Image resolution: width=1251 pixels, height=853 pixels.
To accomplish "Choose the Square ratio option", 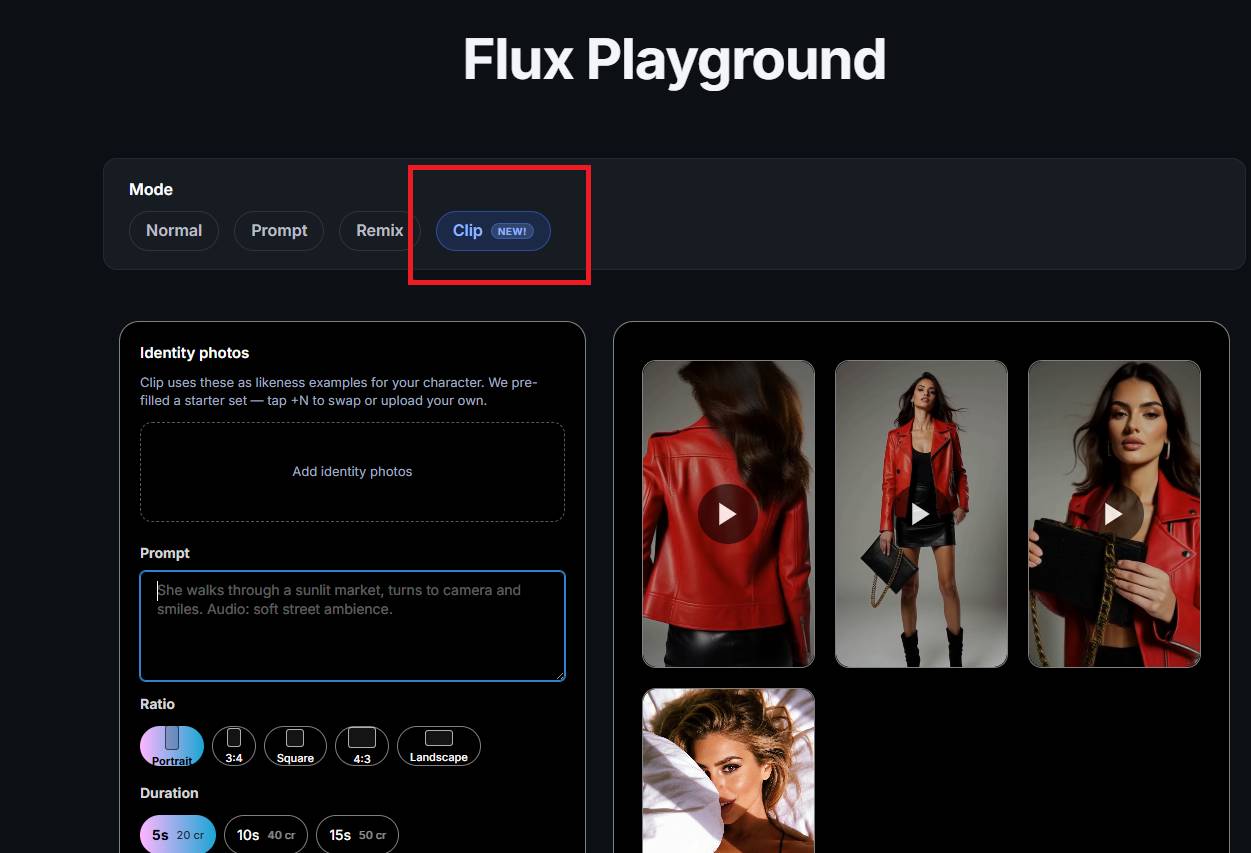I will point(295,746).
